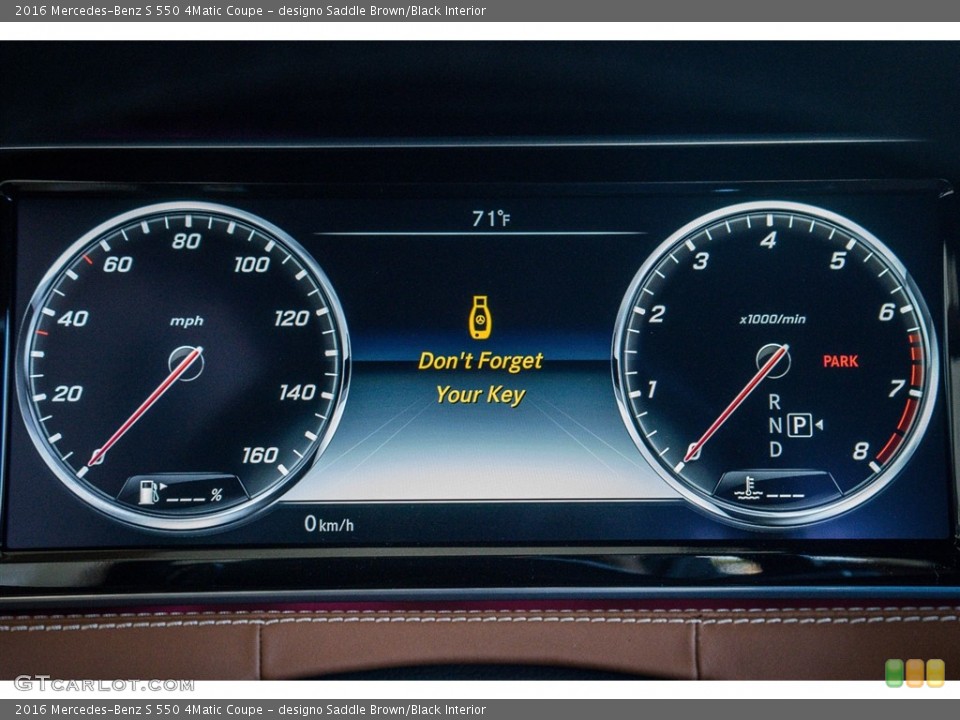Screen dimensions: 960x720
Task: Click the bottom caption title text
Action: point(250,709)
